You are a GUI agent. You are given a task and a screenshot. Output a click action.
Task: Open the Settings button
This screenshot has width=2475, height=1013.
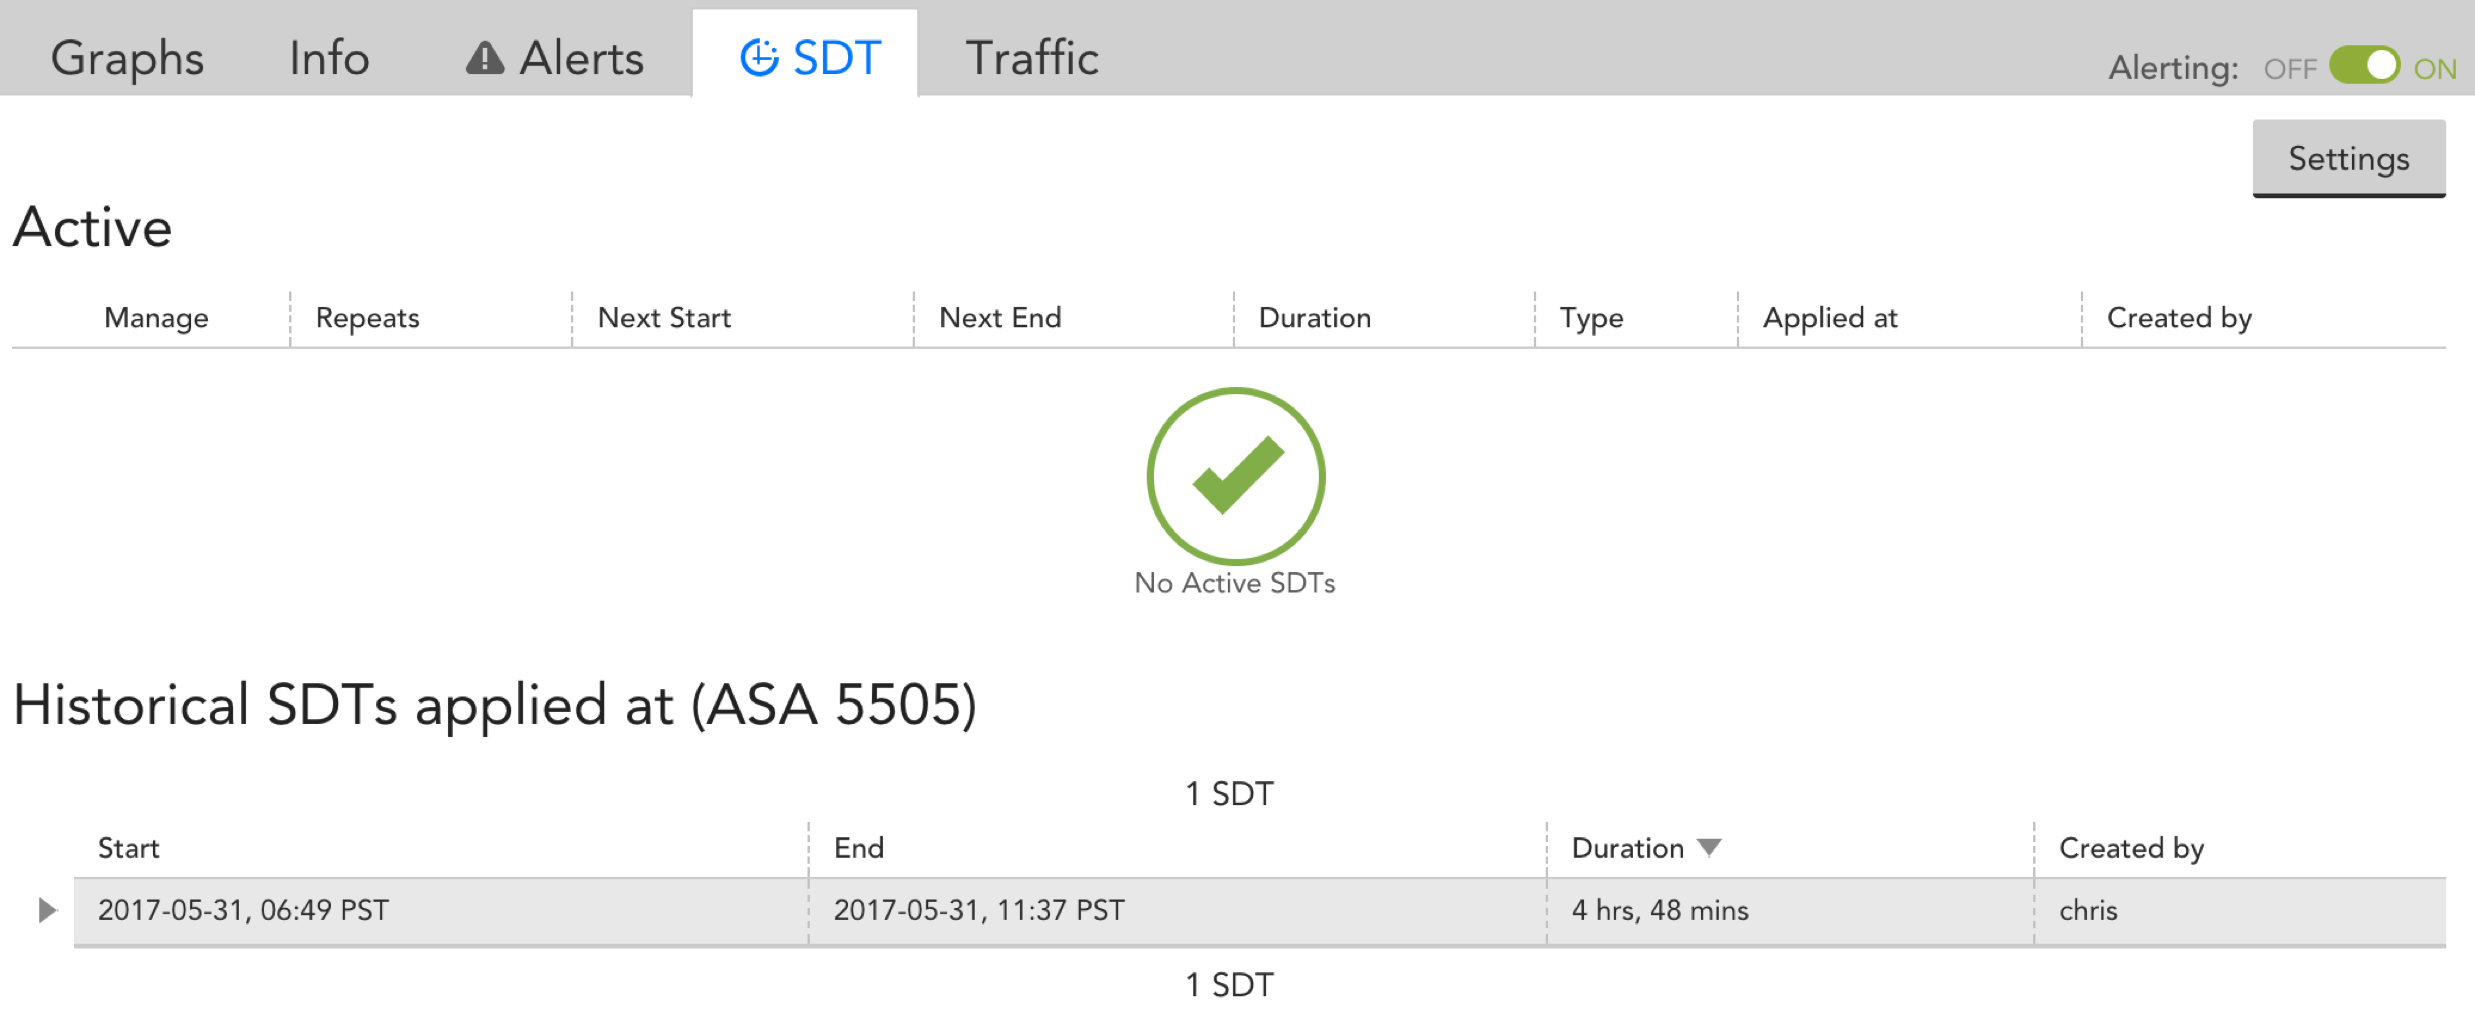[2349, 159]
